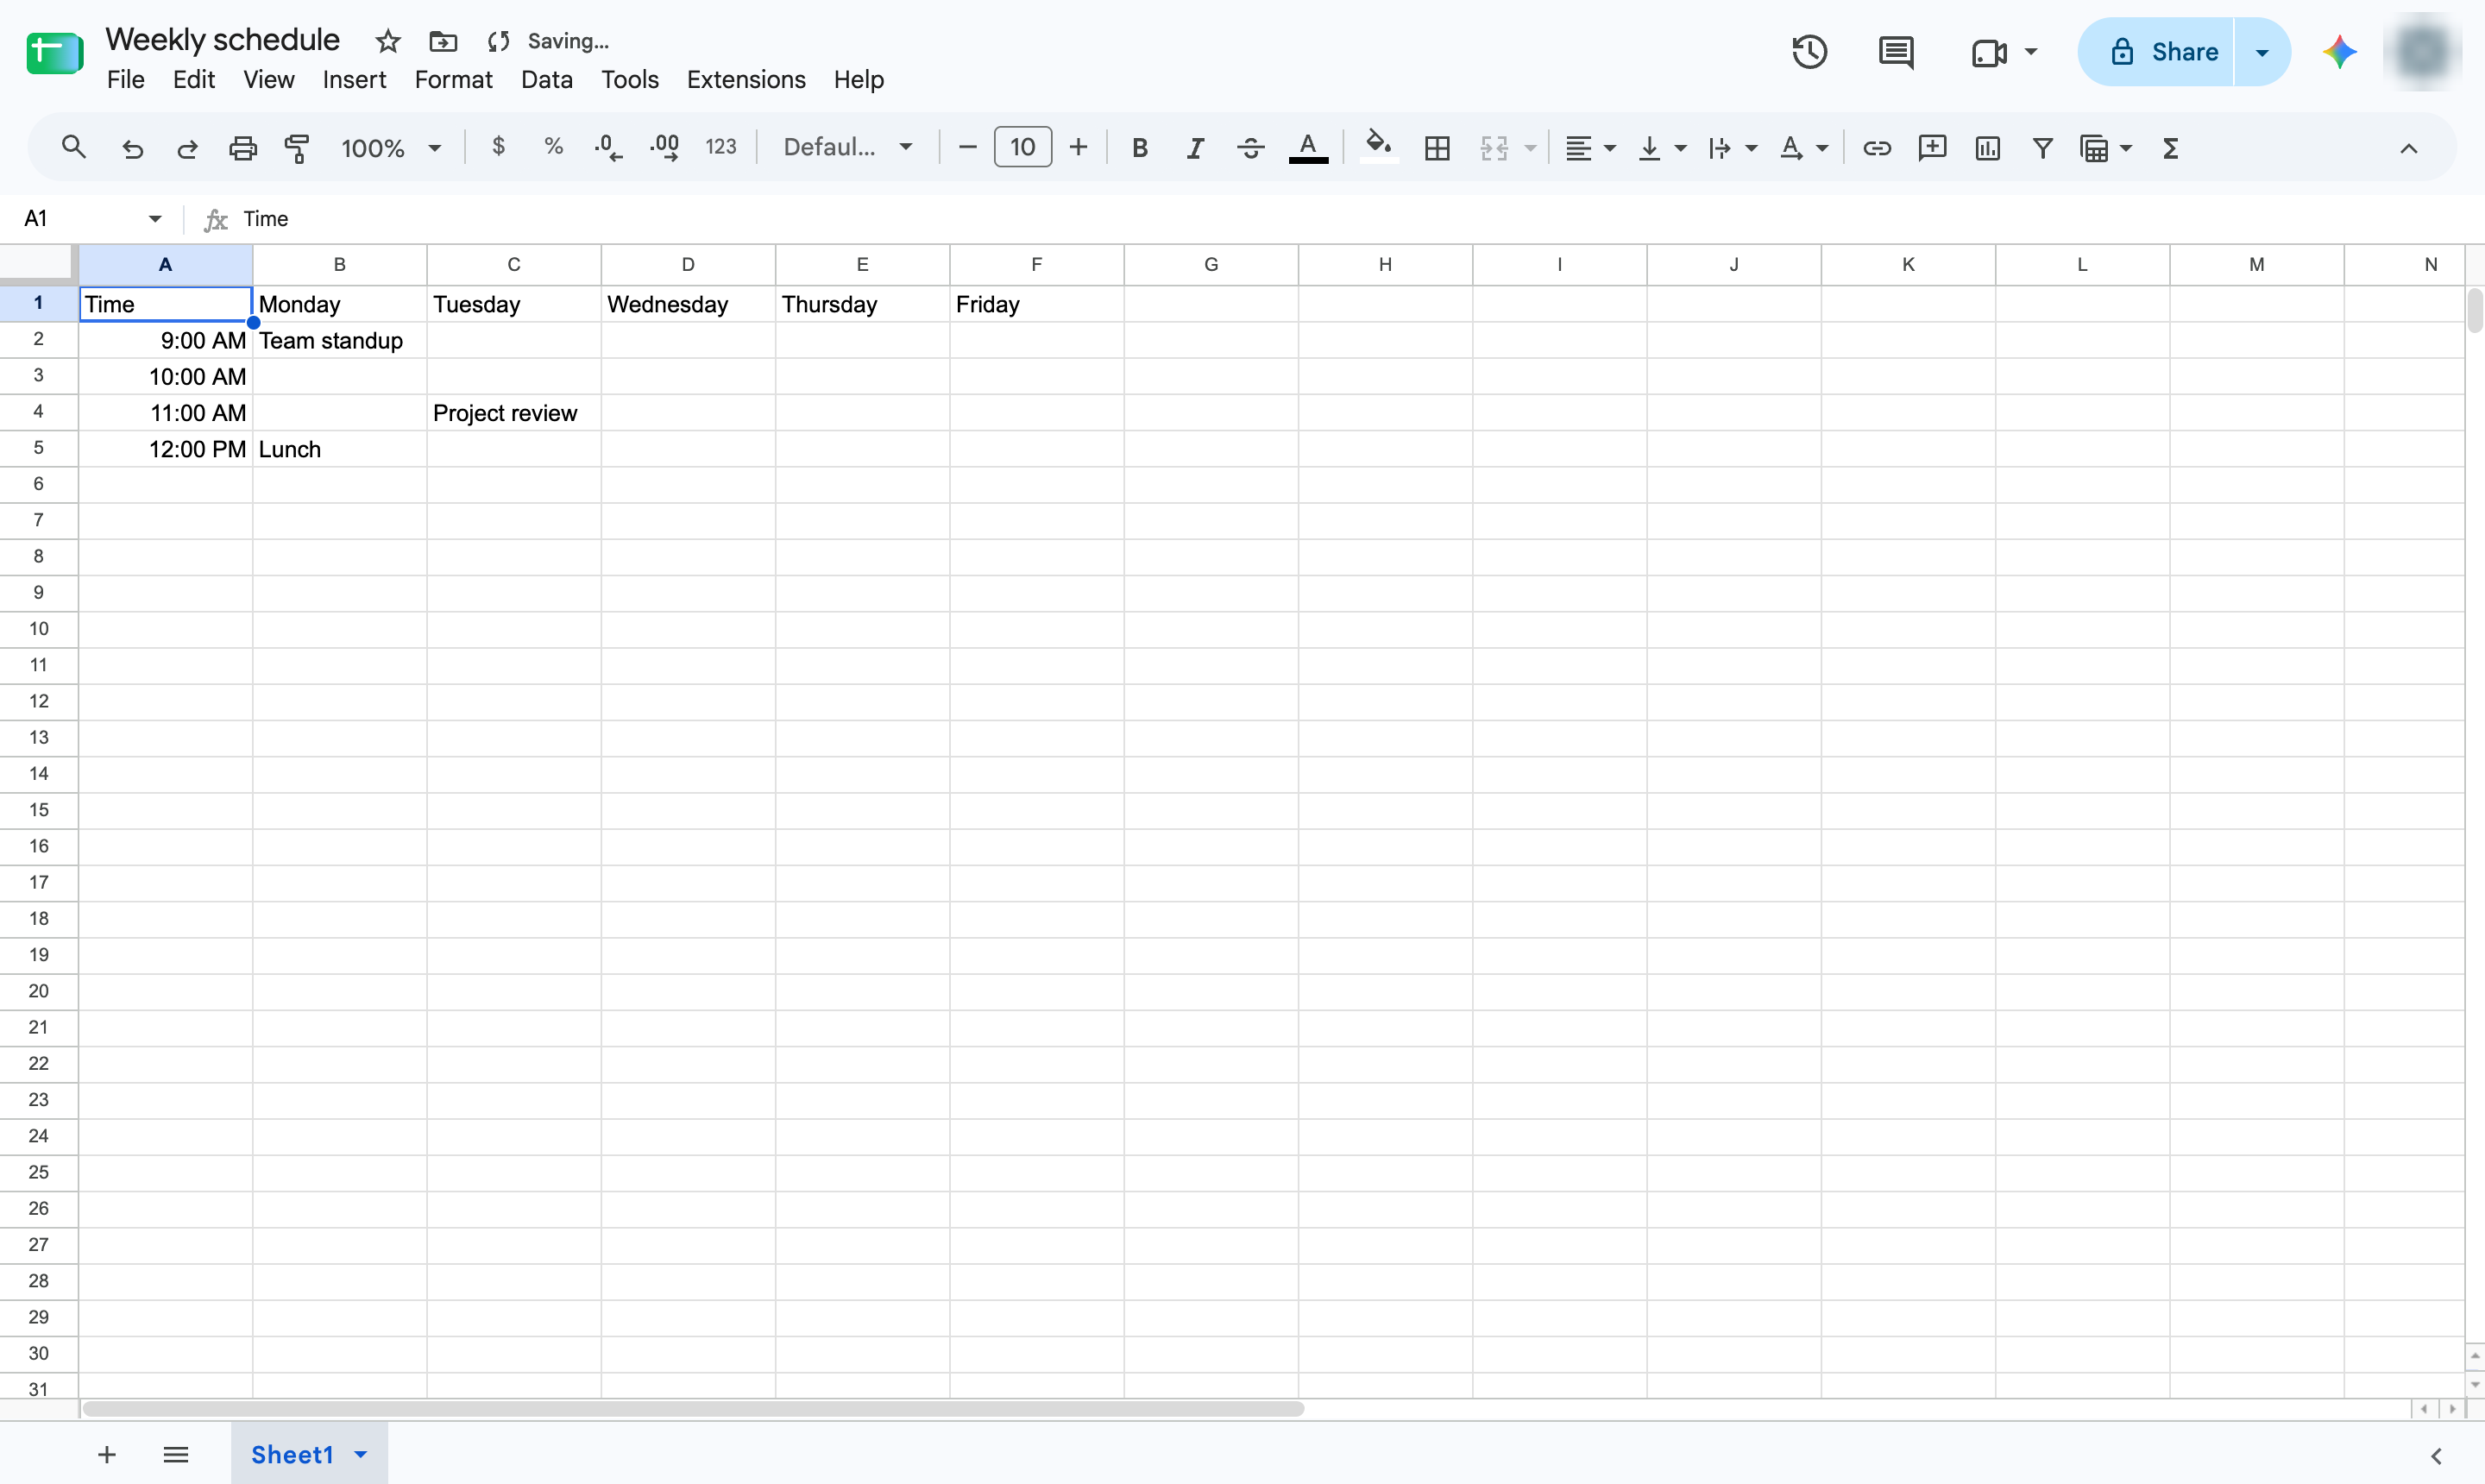The height and width of the screenshot is (1484, 2485).
Task: Open the fill color picker
Action: (x=1379, y=148)
